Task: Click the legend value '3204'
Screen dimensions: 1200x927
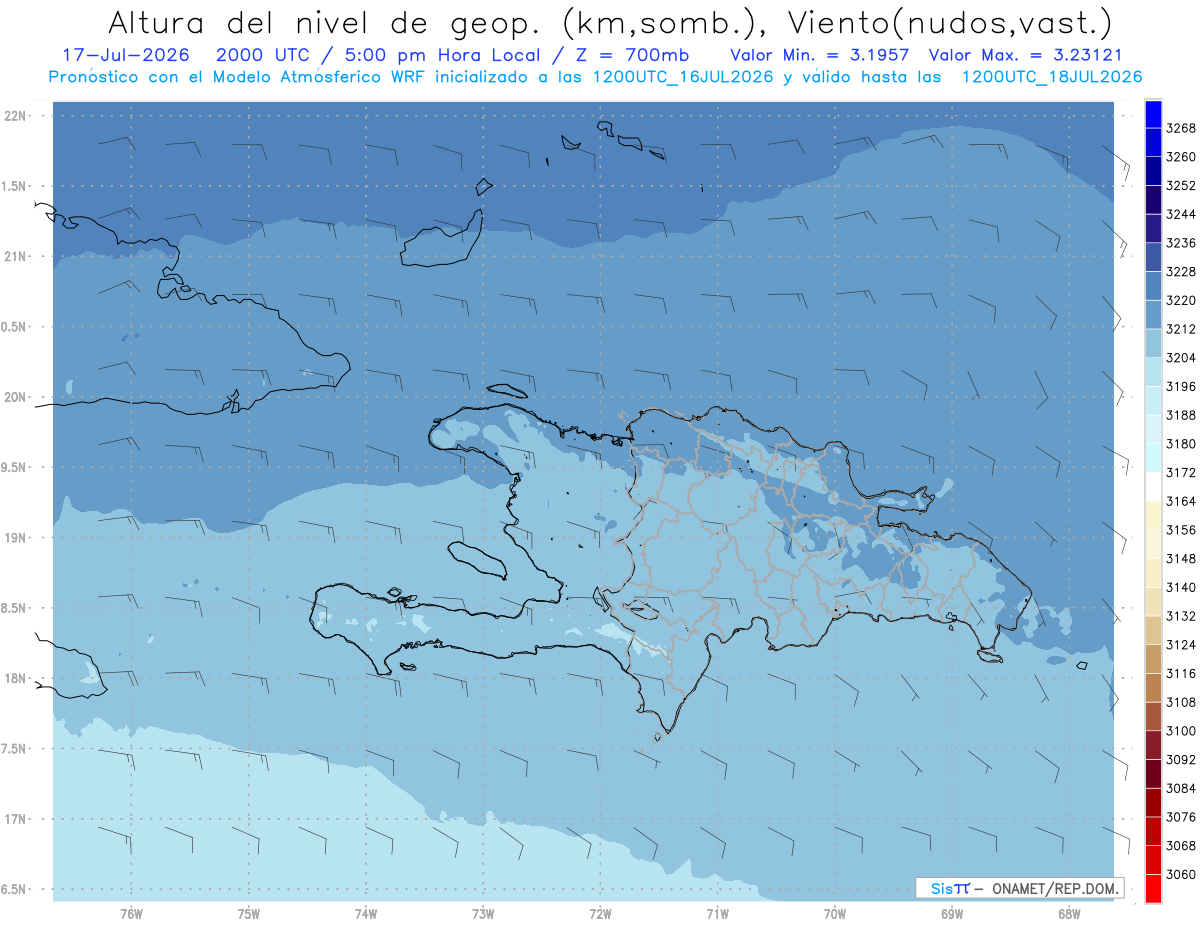Action: [1180, 358]
